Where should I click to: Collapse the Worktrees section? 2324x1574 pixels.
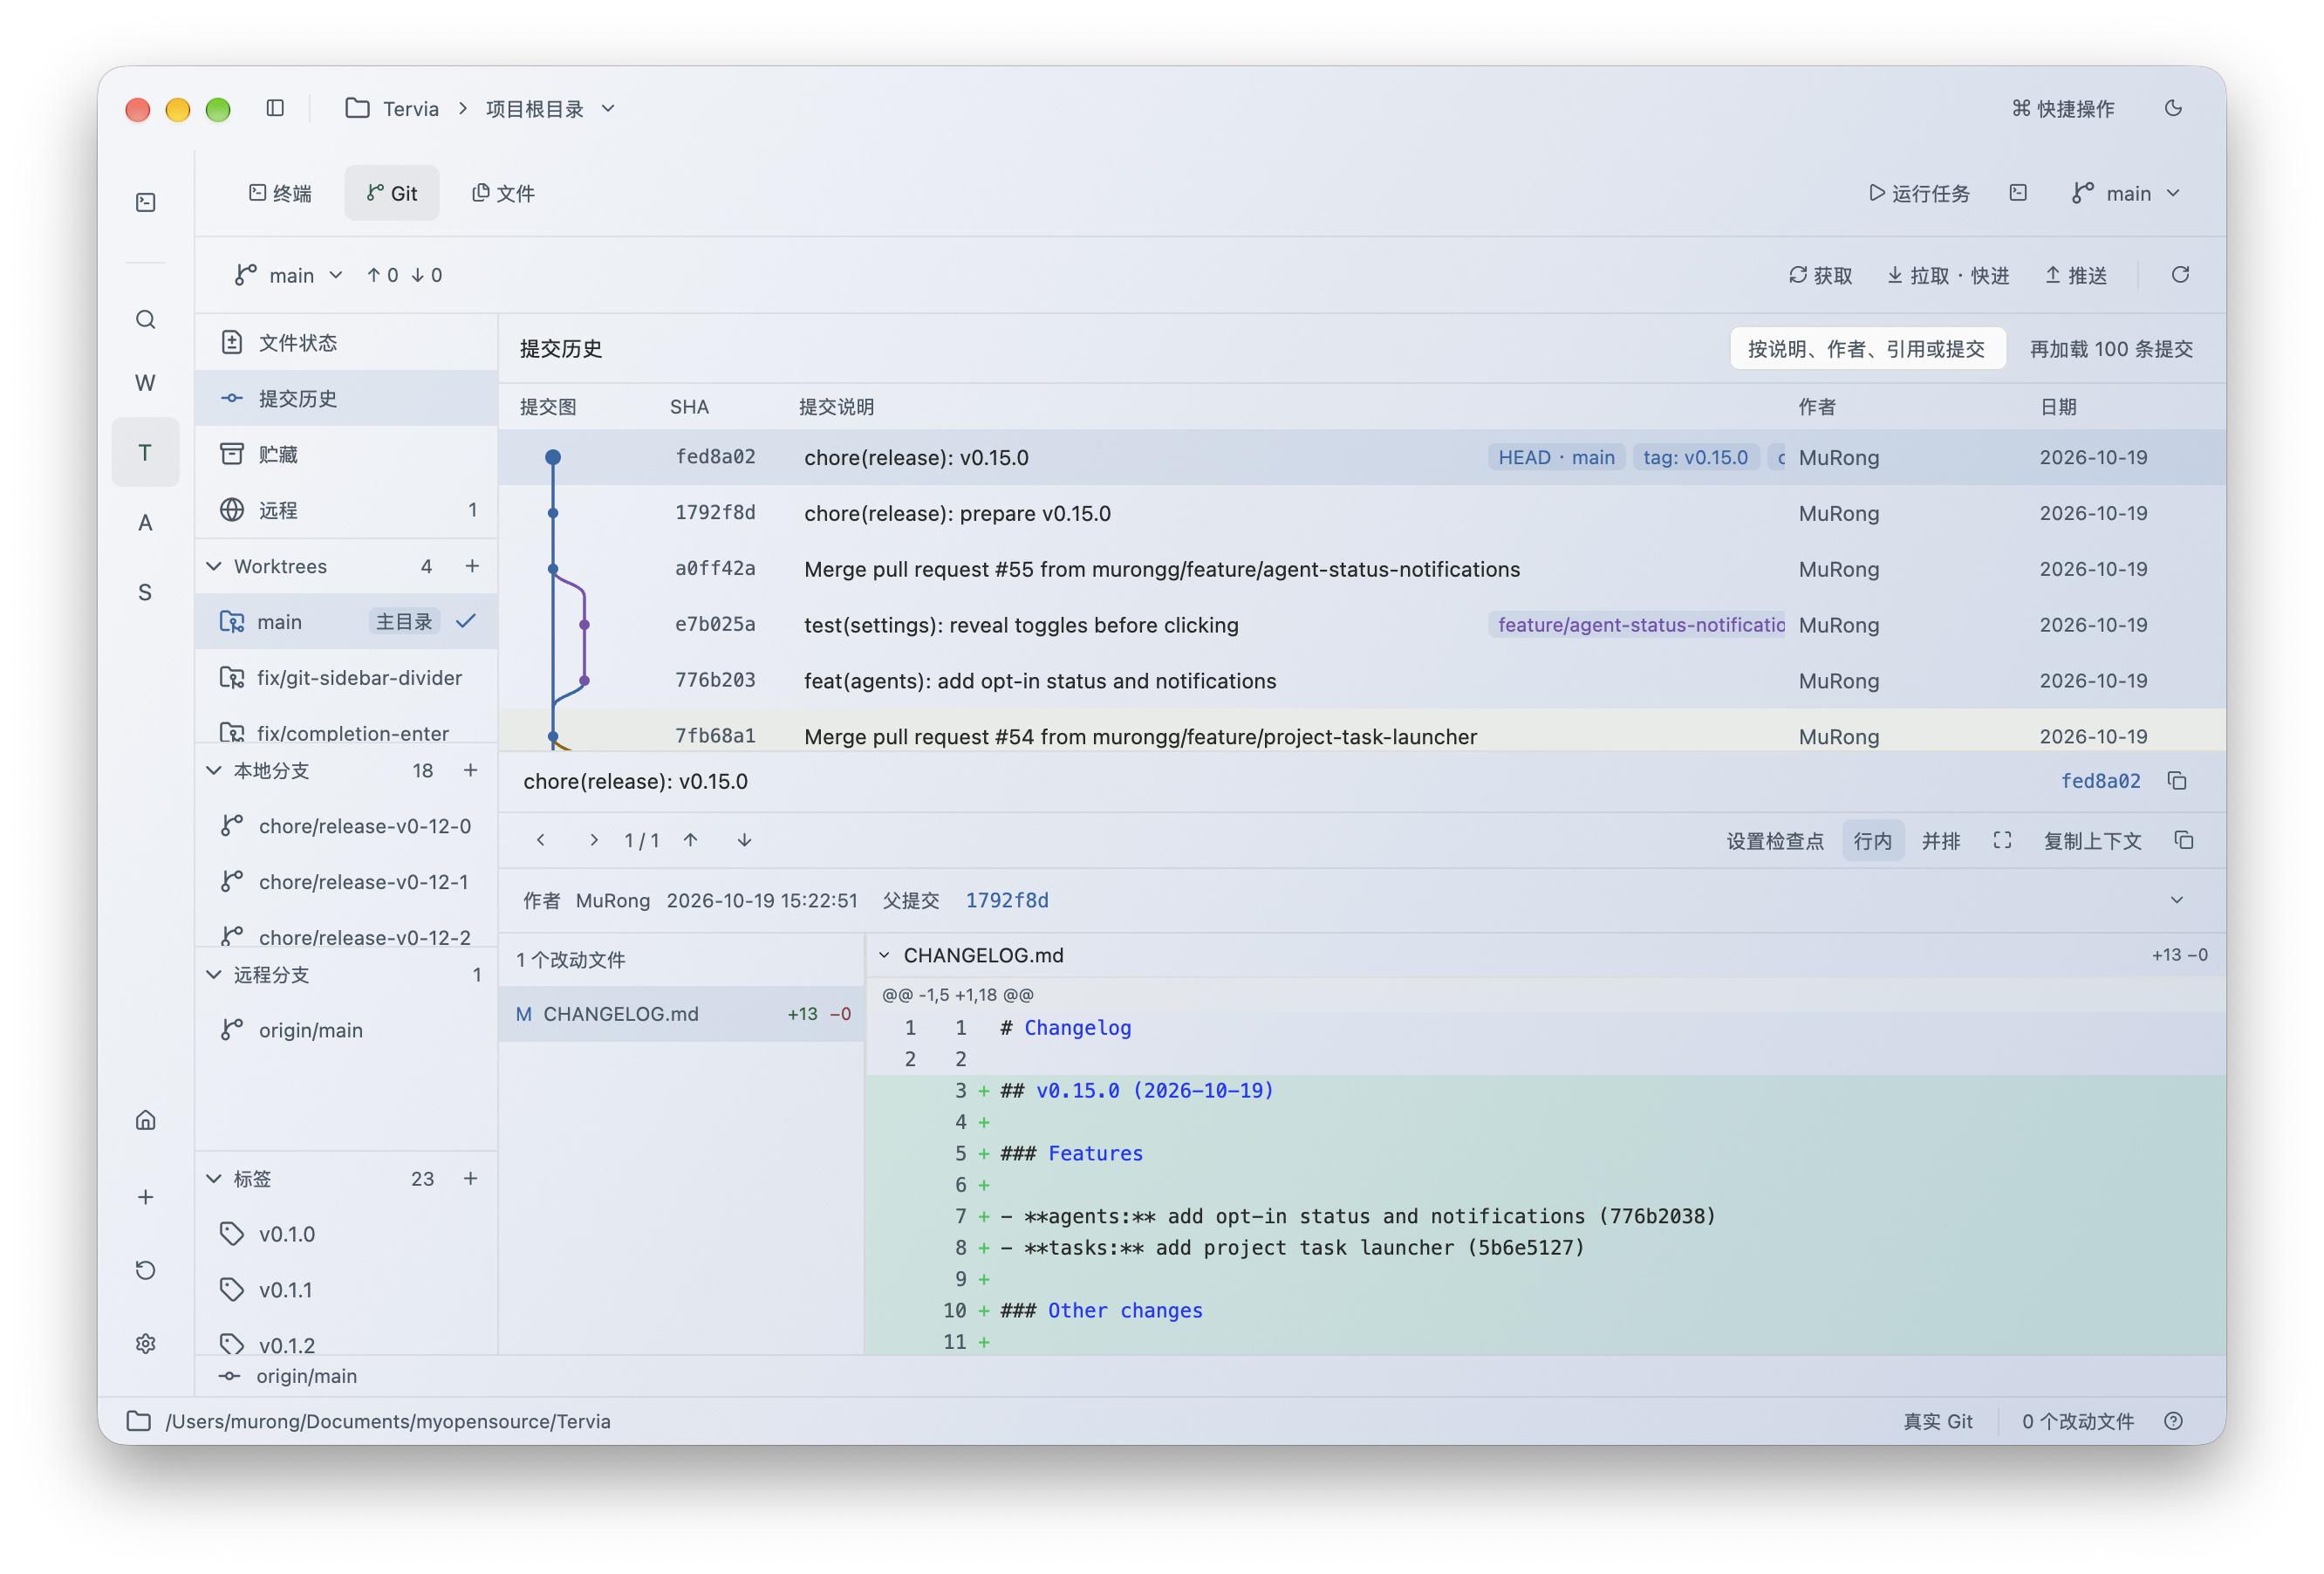(x=213, y=566)
